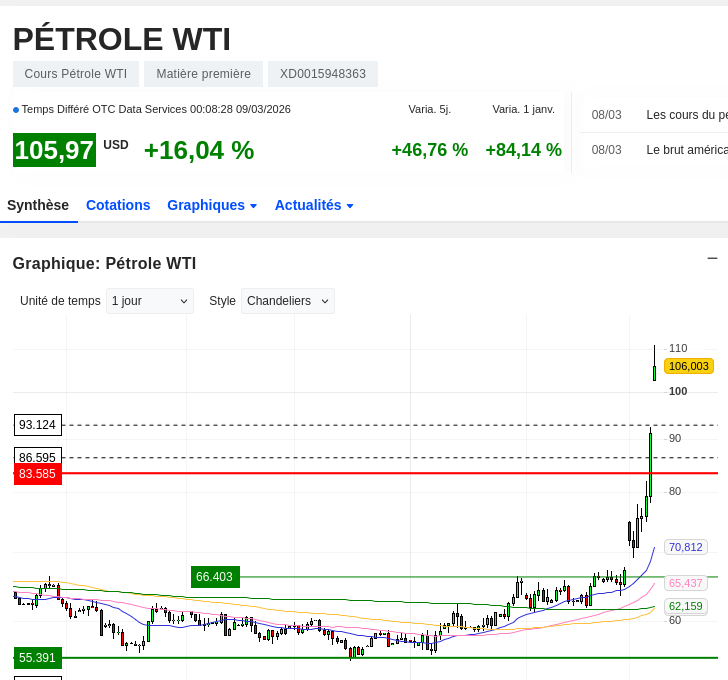Click the 105,97 price value
This screenshot has height=680, width=728.
(54, 150)
